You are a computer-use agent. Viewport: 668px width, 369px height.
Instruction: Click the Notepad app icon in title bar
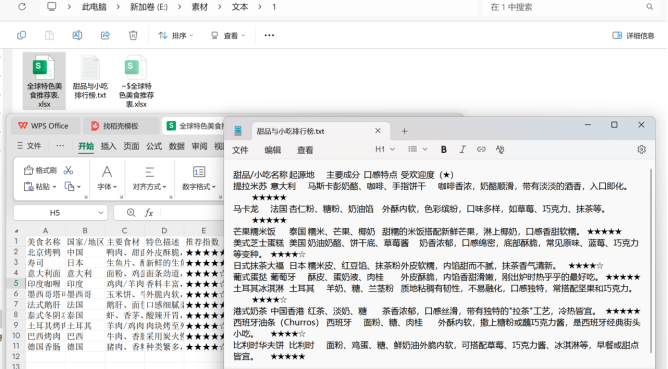[238, 131]
